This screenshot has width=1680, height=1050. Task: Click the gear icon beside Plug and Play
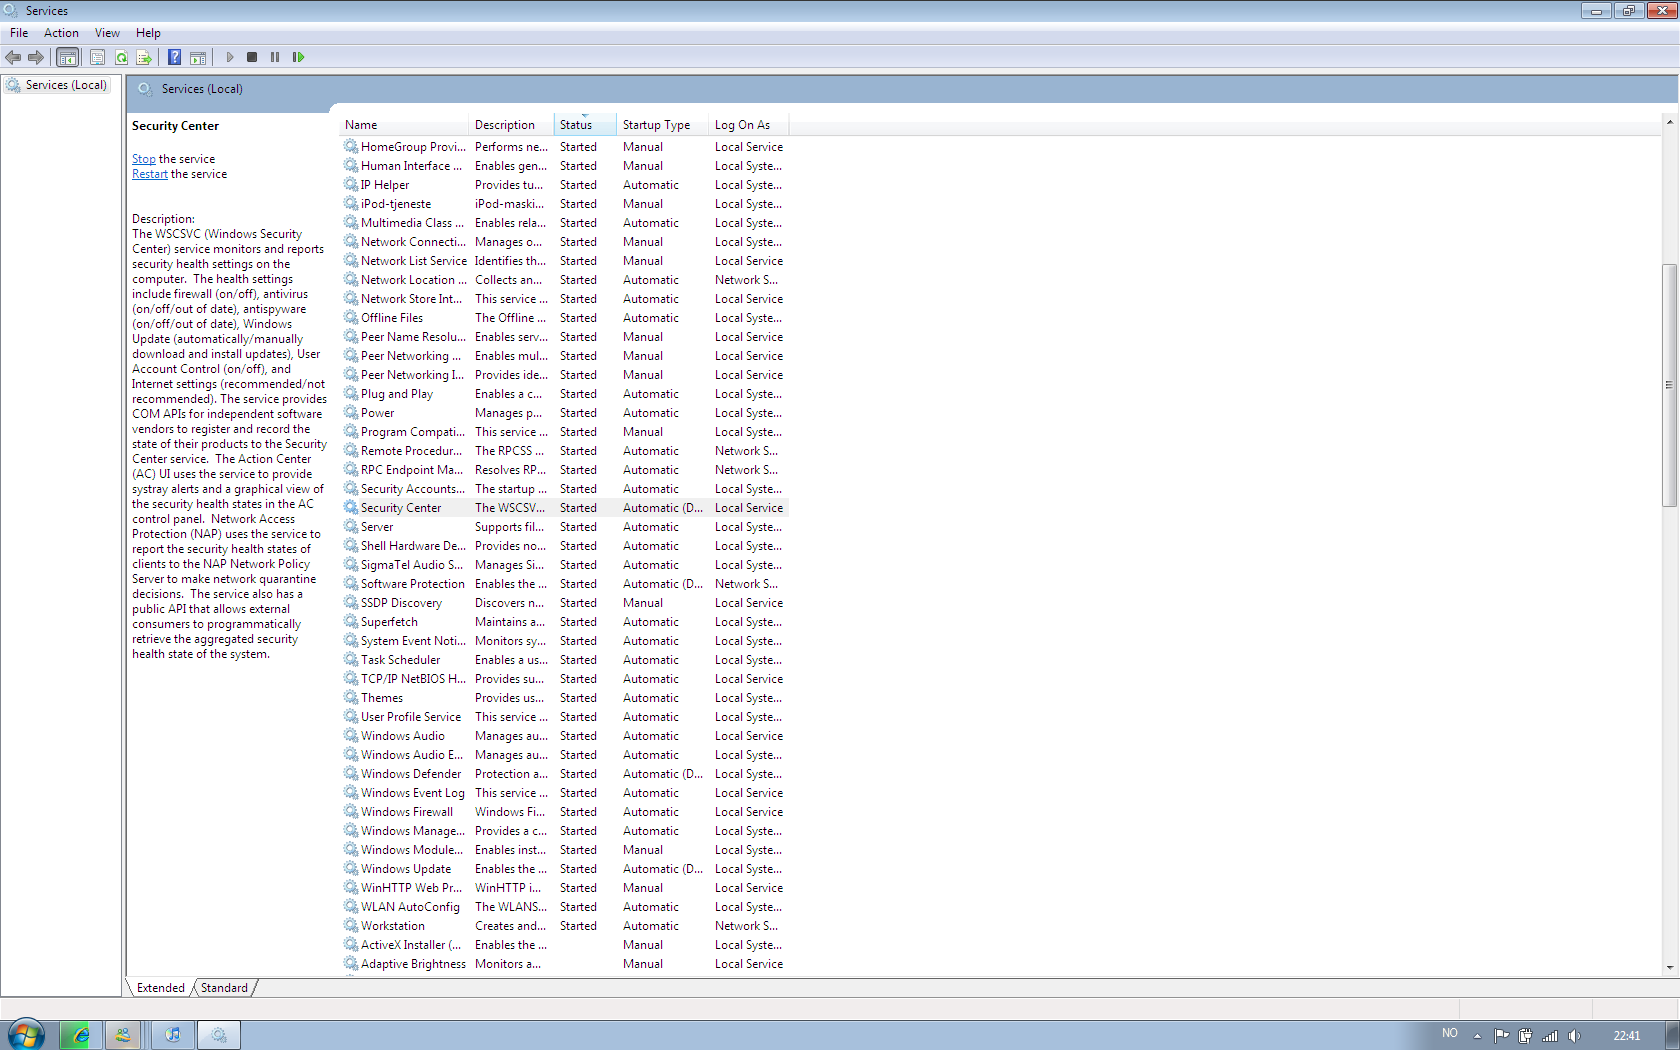click(x=351, y=394)
